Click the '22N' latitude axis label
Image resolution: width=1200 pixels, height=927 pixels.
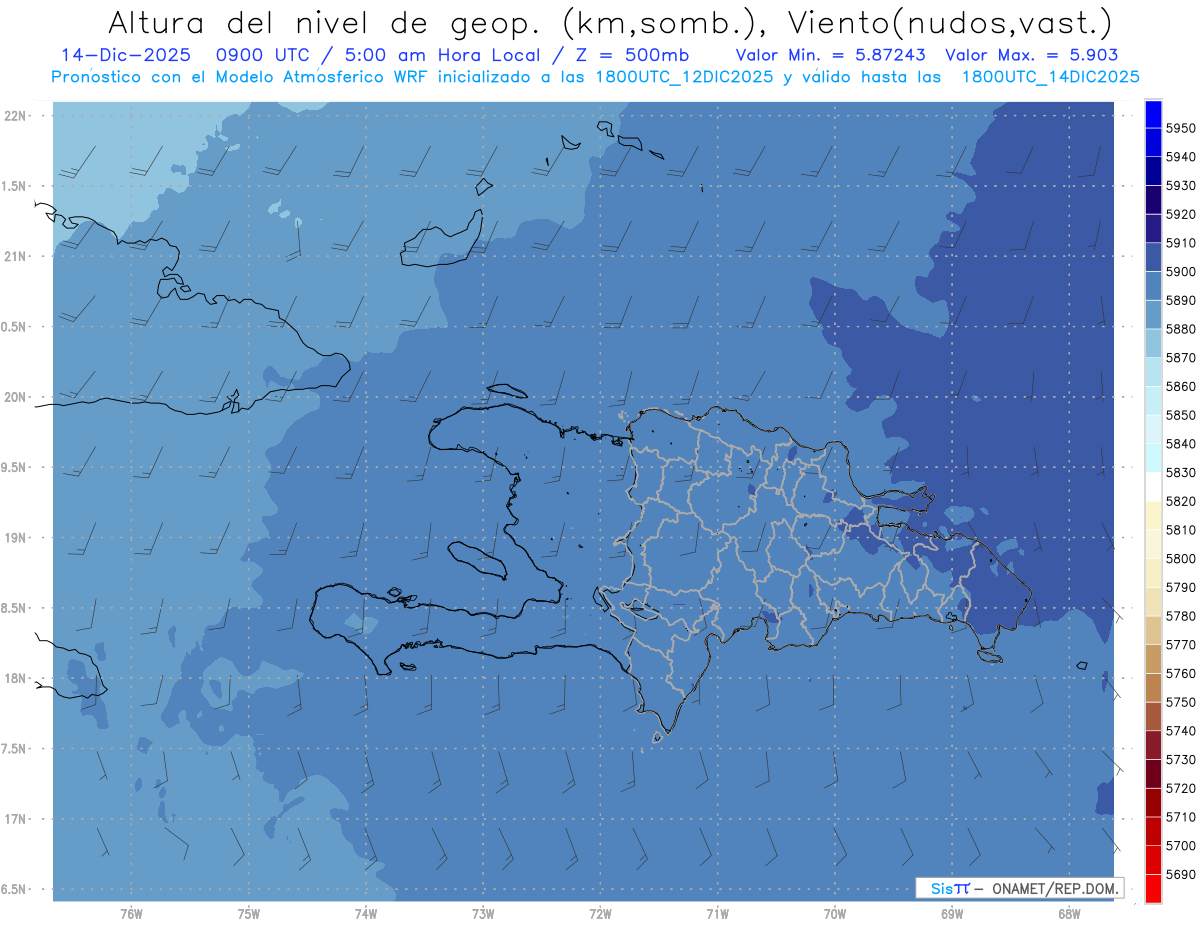coord(15,116)
